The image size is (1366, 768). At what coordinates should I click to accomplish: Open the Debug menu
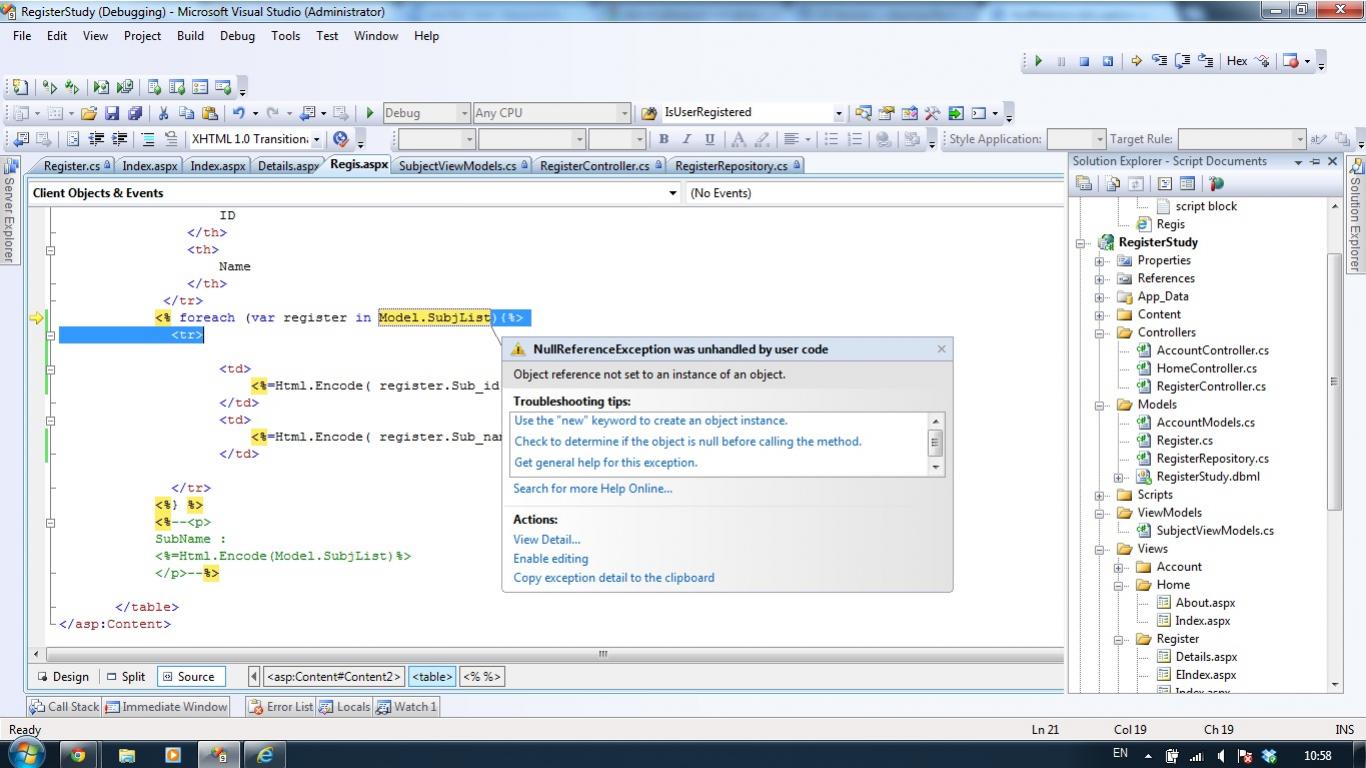click(237, 36)
